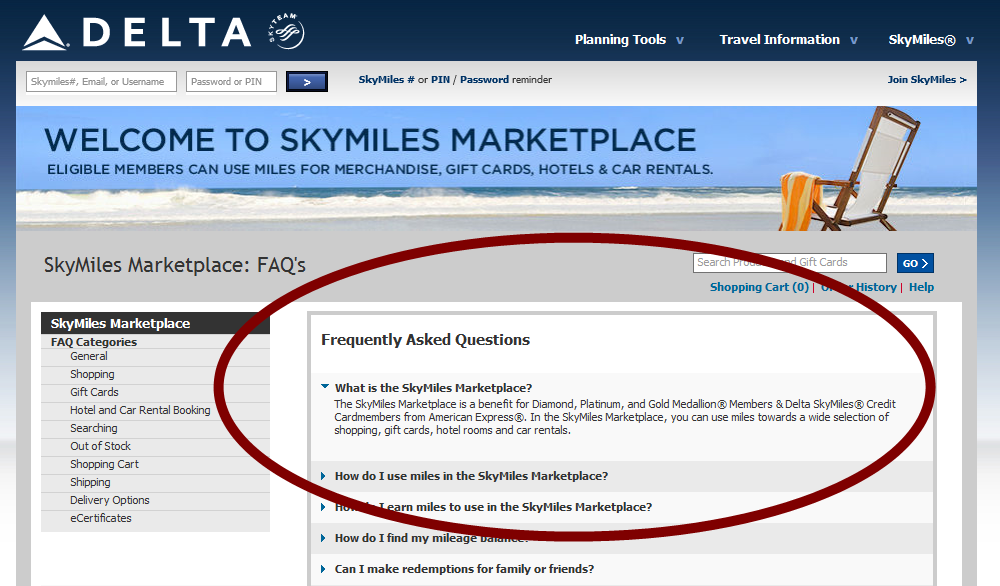Collapse the 'What is the SkyMiles Marketplace?' question
This screenshot has height=586, width=1000.
[x=432, y=388]
